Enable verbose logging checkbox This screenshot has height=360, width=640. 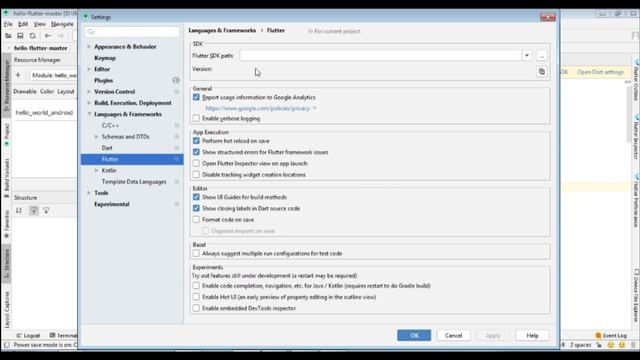[x=196, y=118]
